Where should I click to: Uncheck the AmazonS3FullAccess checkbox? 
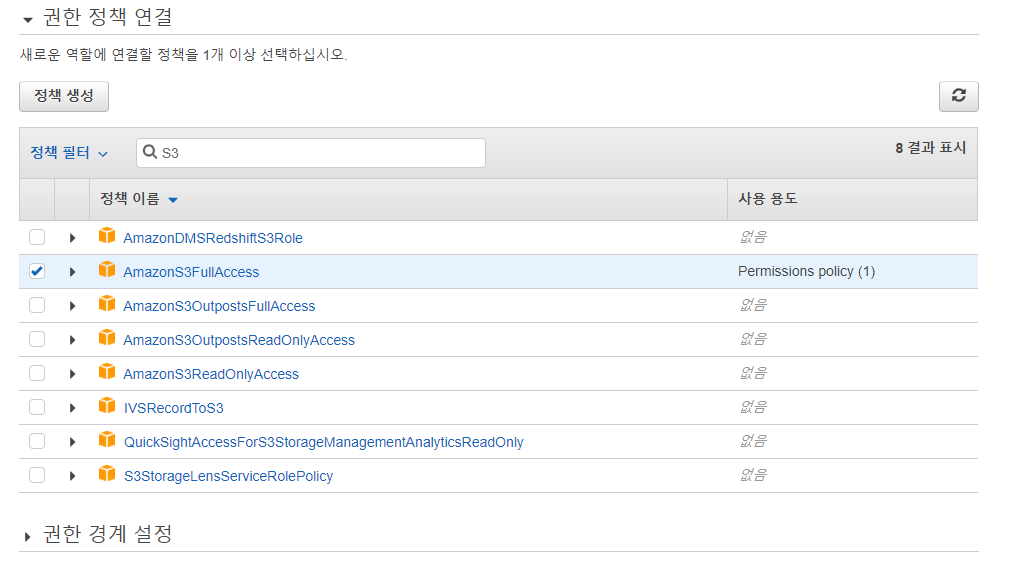coord(37,272)
